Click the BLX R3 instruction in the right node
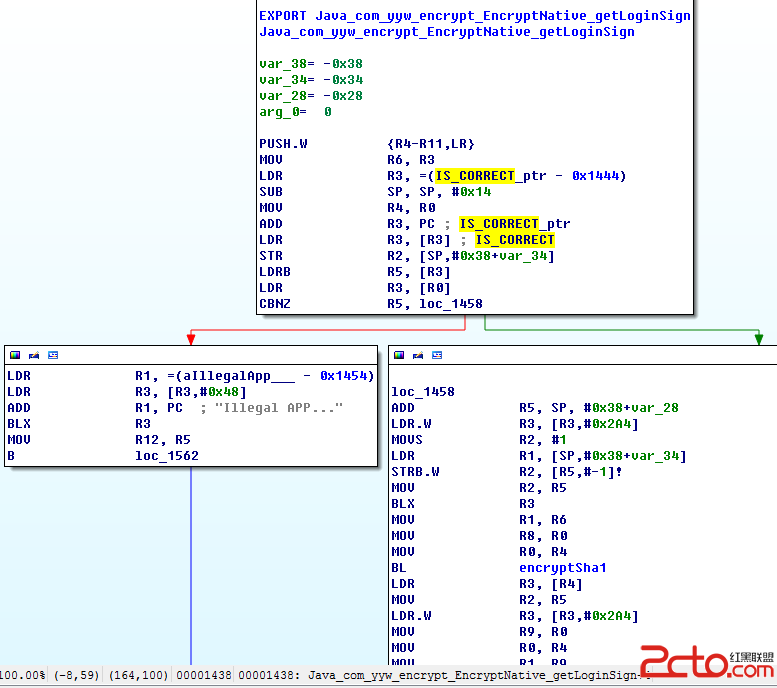This screenshot has width=777, height=688. pos(463,504)
